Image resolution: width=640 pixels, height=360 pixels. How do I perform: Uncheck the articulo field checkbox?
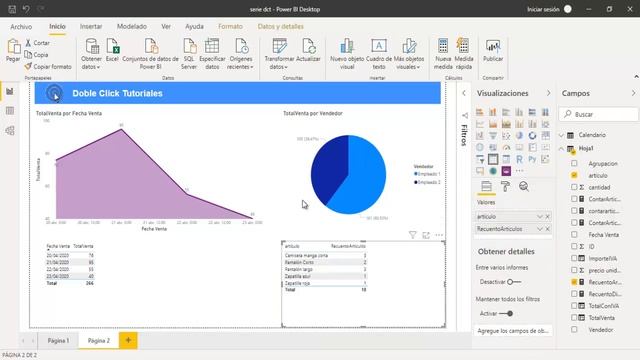(x=574, y=175)
